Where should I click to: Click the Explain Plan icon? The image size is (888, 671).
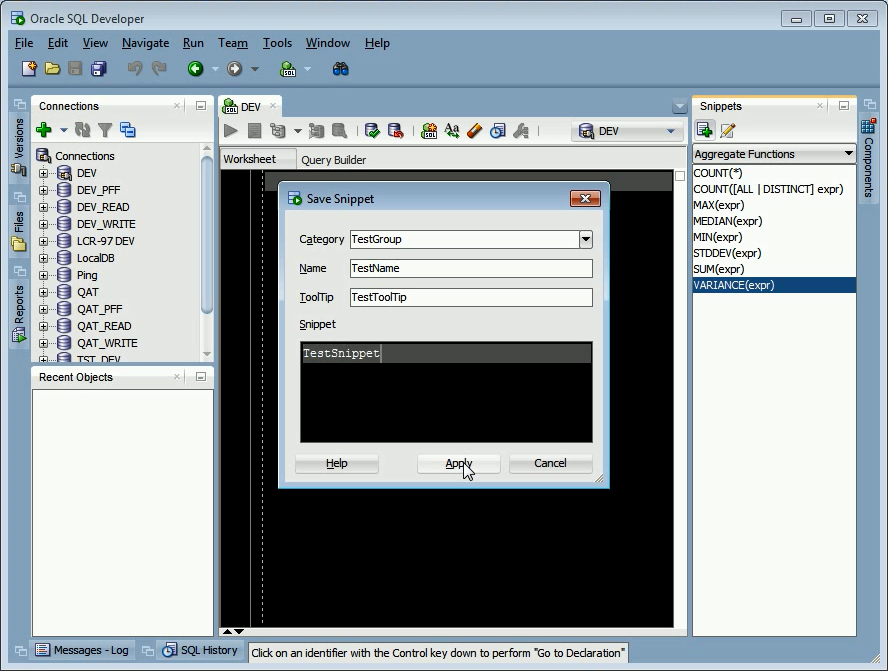tap(278, 131)
